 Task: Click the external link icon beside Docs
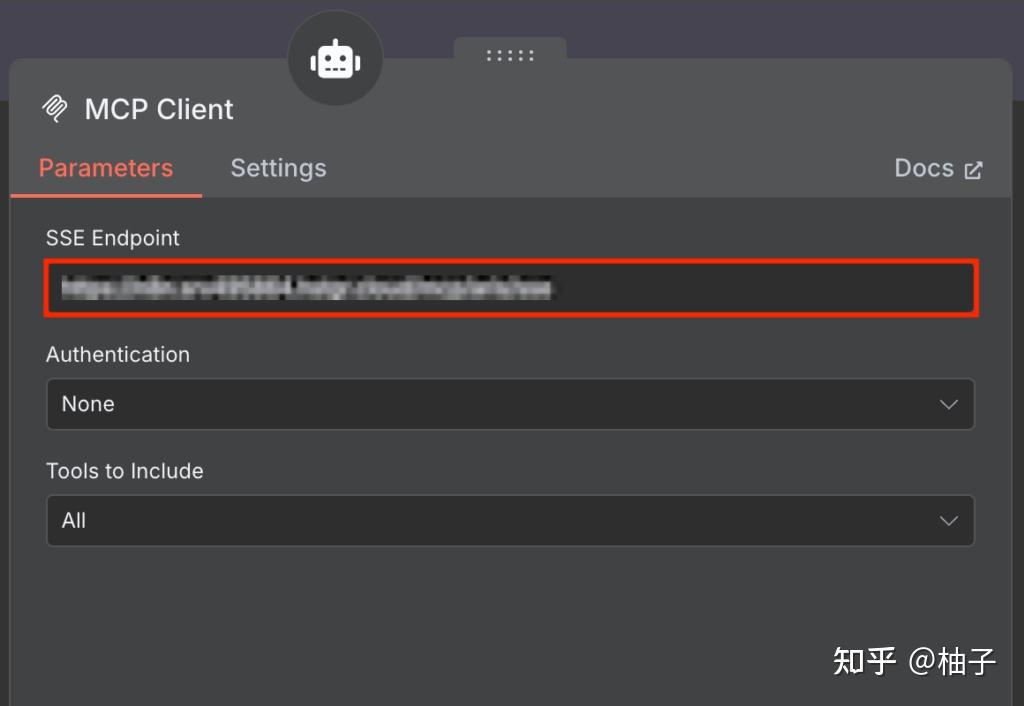tap(973, 170)
